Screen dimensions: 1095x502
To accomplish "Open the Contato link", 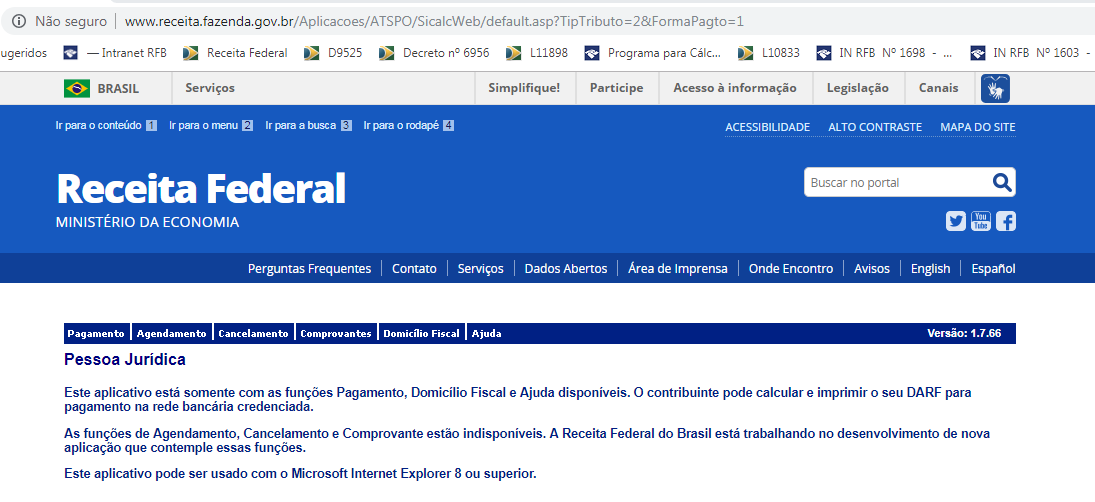I will (x=414, y=269).
